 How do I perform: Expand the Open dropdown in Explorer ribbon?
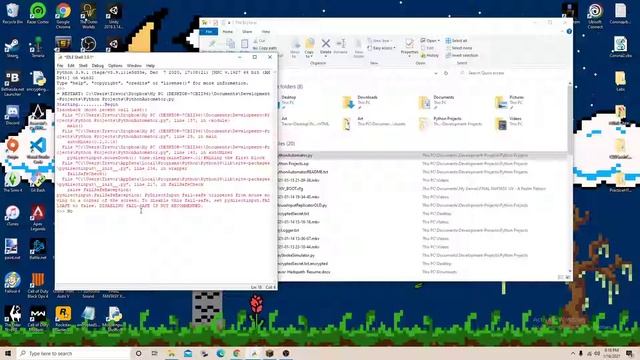(x=430, y=40)
